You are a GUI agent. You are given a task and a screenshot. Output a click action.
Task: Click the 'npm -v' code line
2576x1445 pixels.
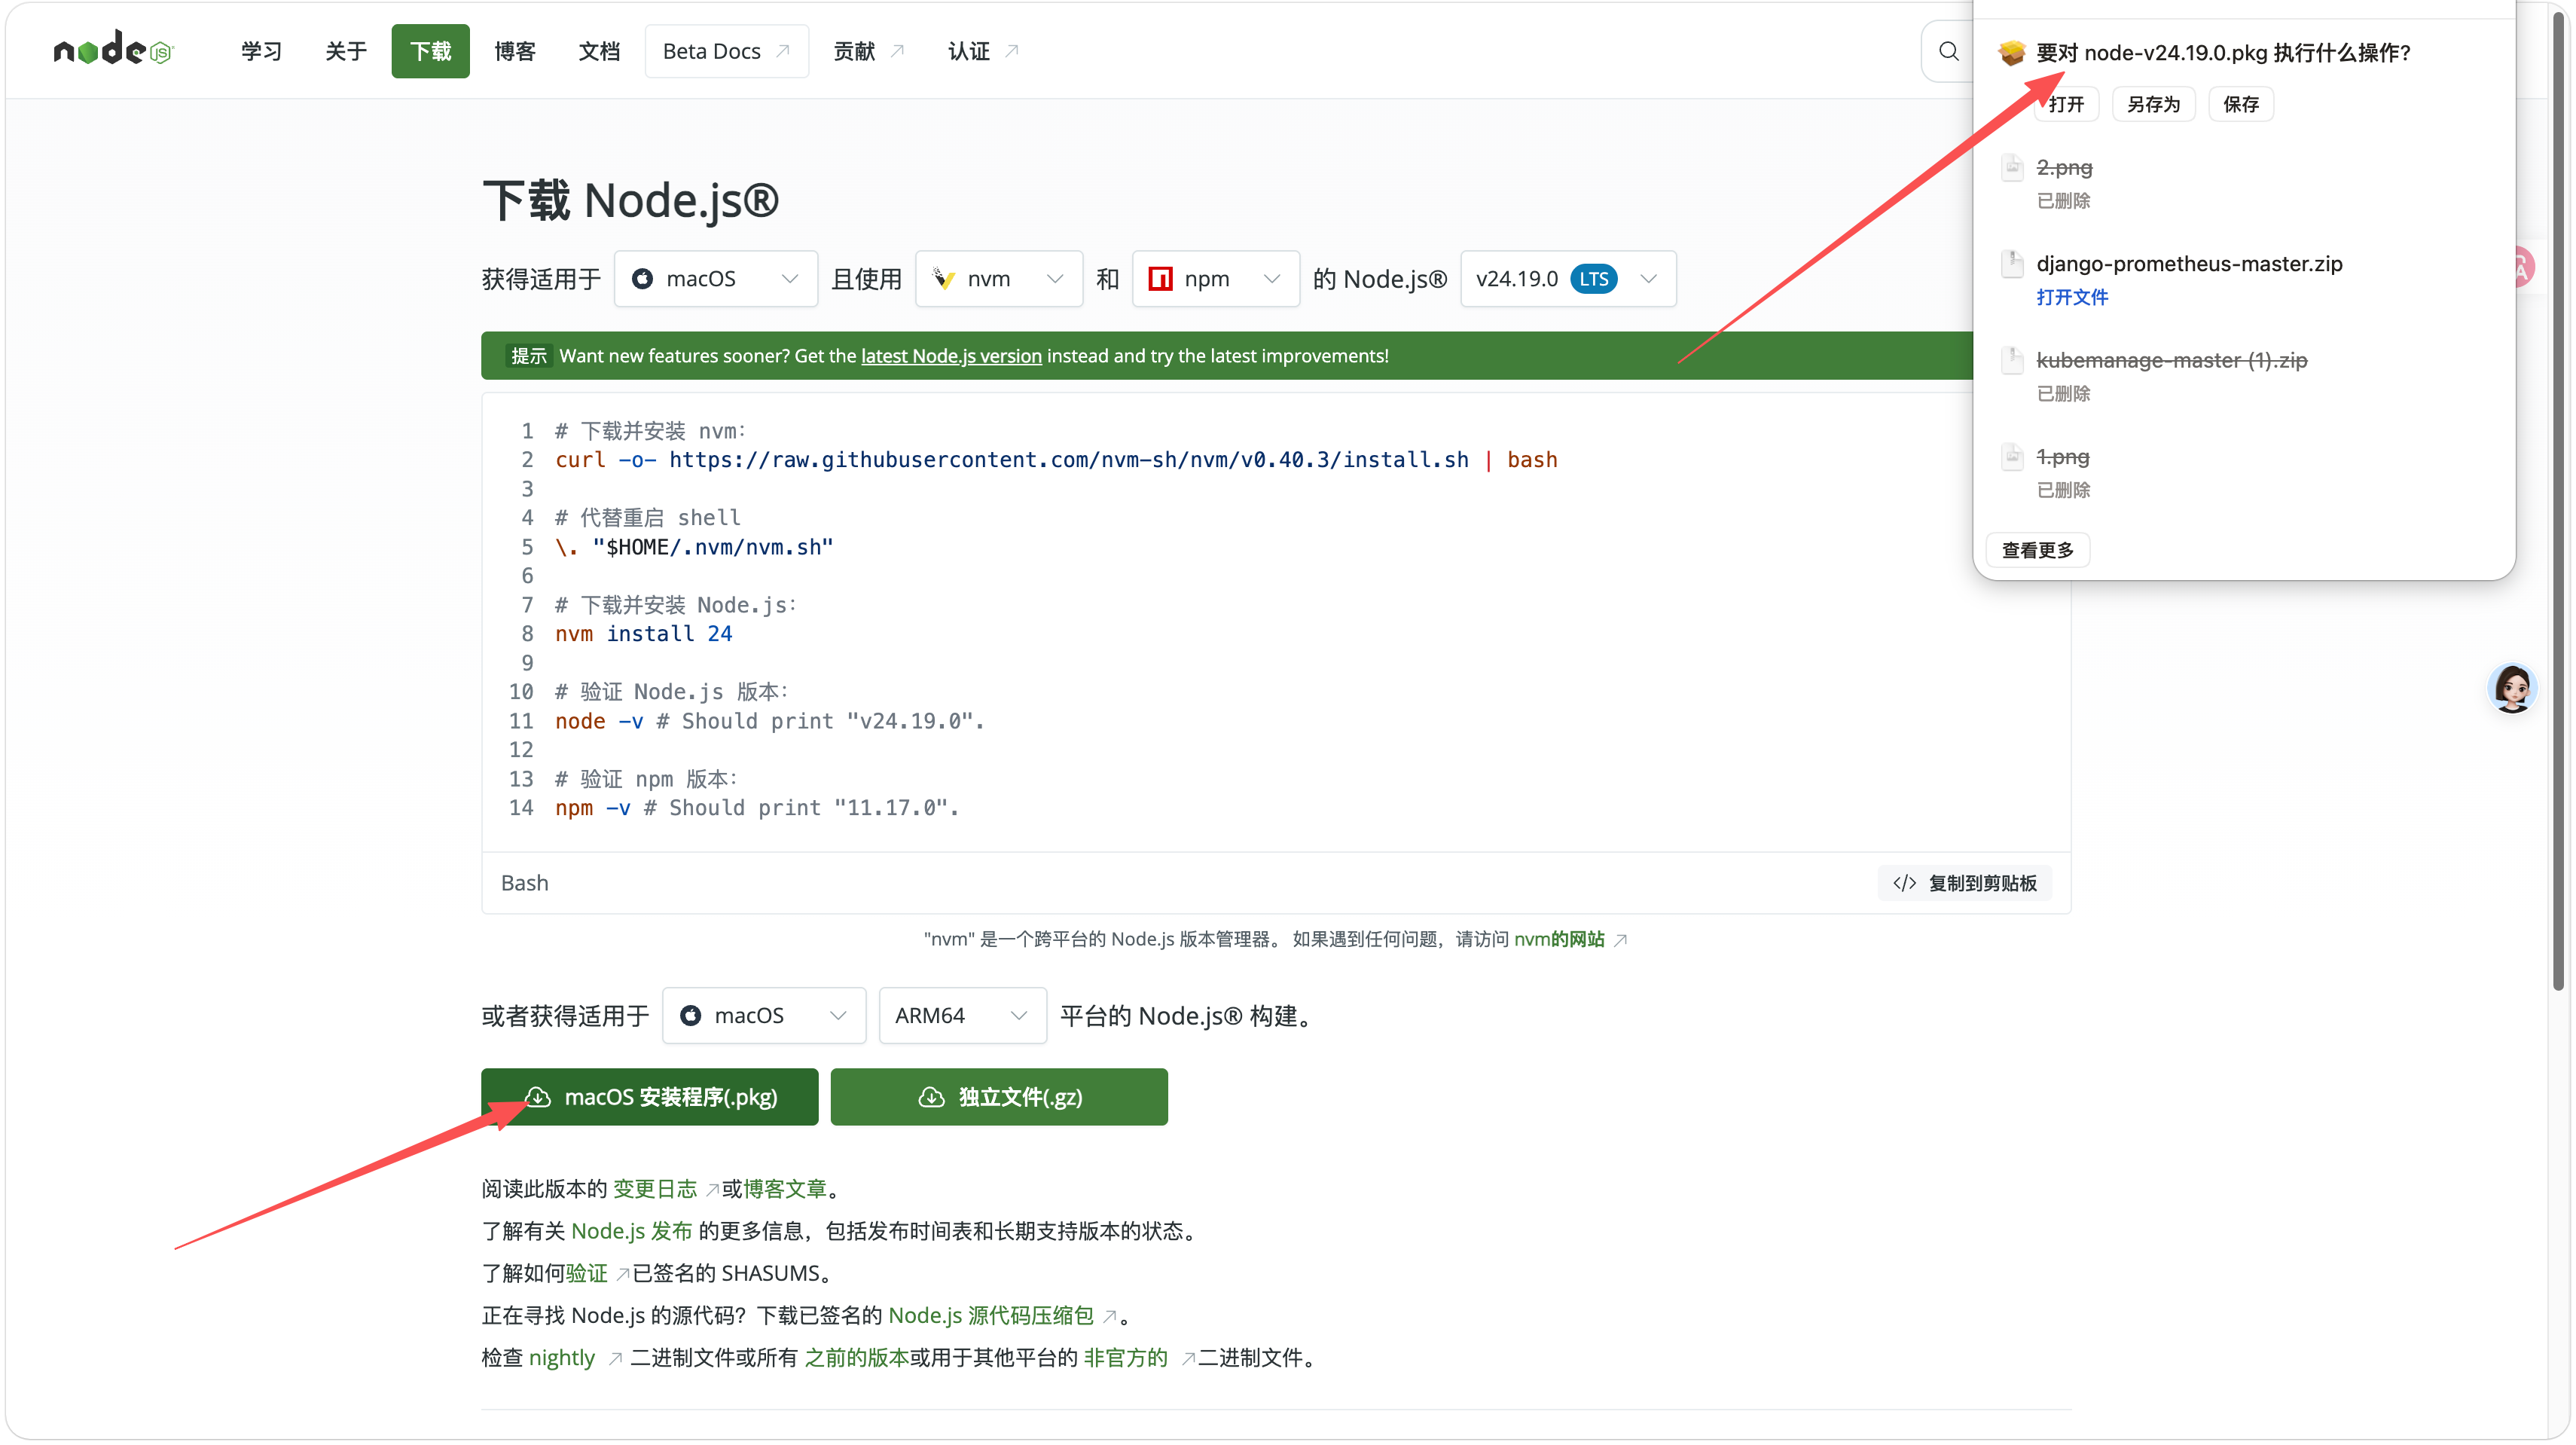coord(756,808)
